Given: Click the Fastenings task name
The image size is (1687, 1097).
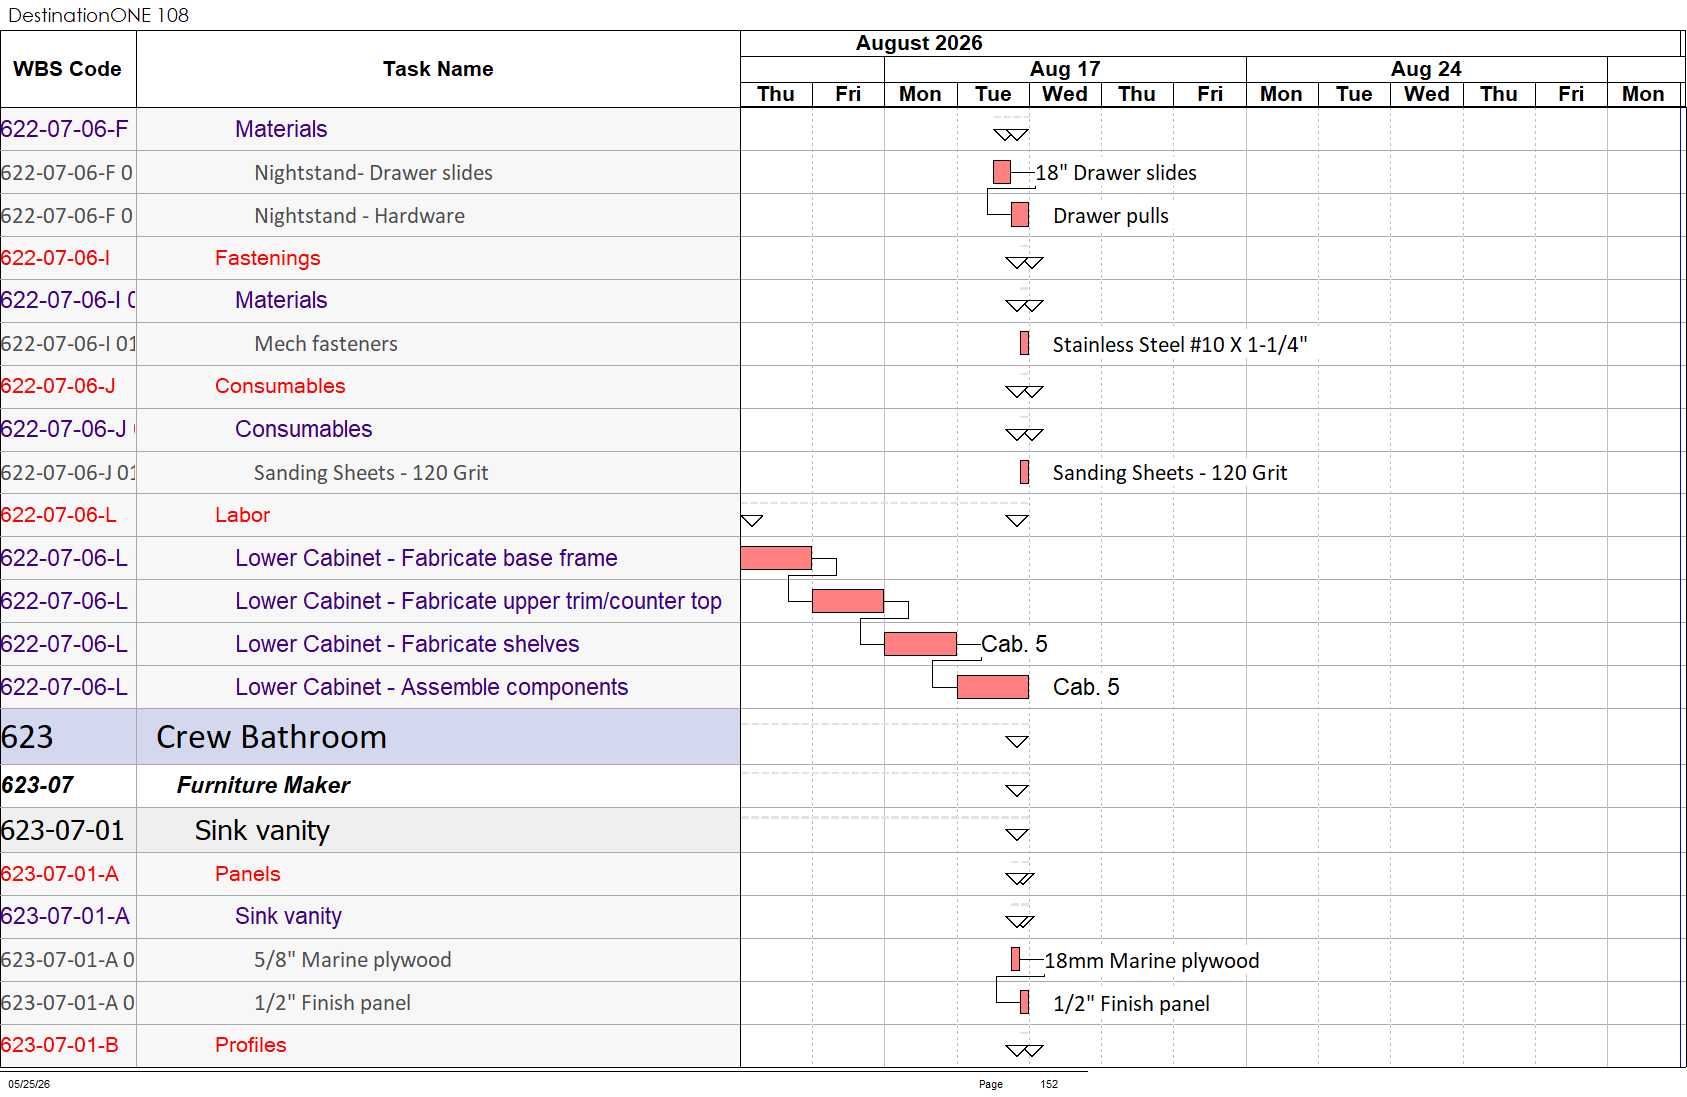Looking at the screenshot, I should click(x=268, y=258).
